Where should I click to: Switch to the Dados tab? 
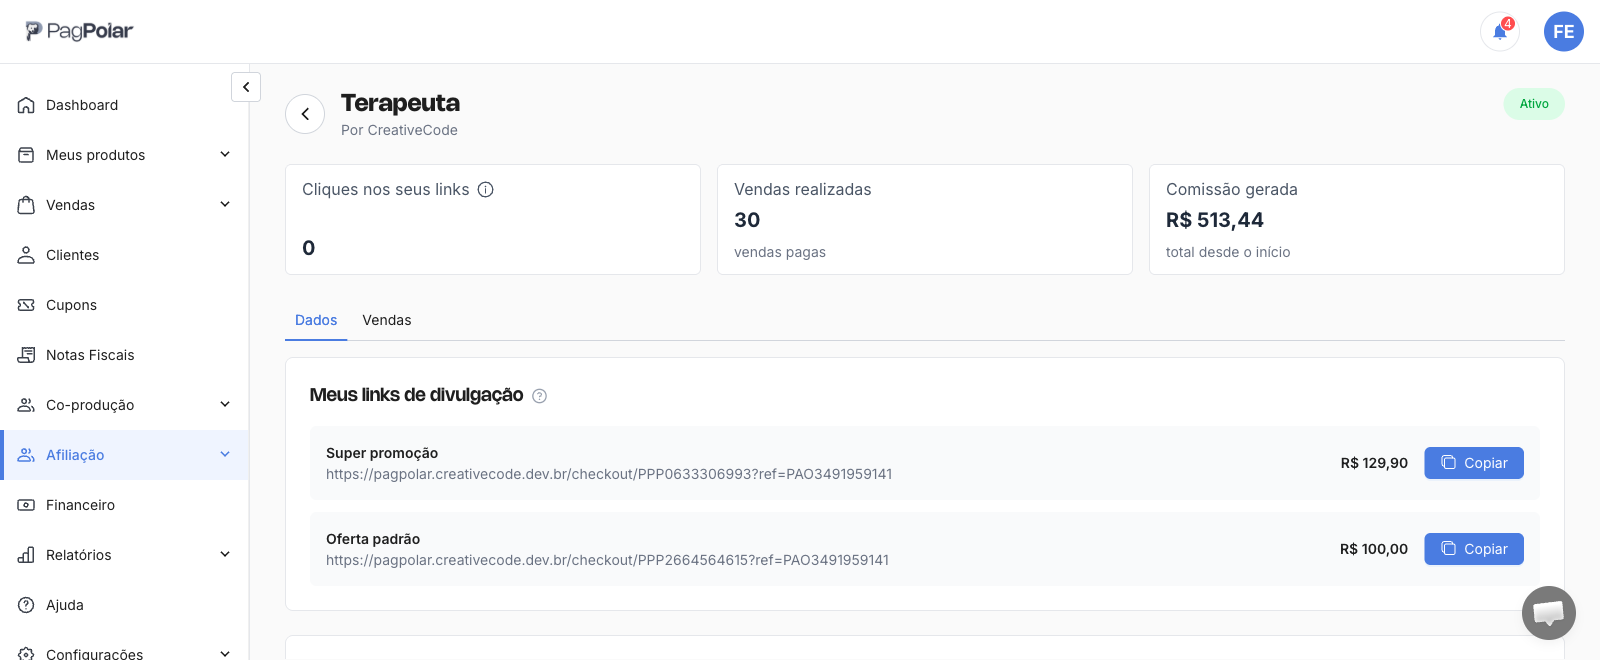[x=316, y=320]
